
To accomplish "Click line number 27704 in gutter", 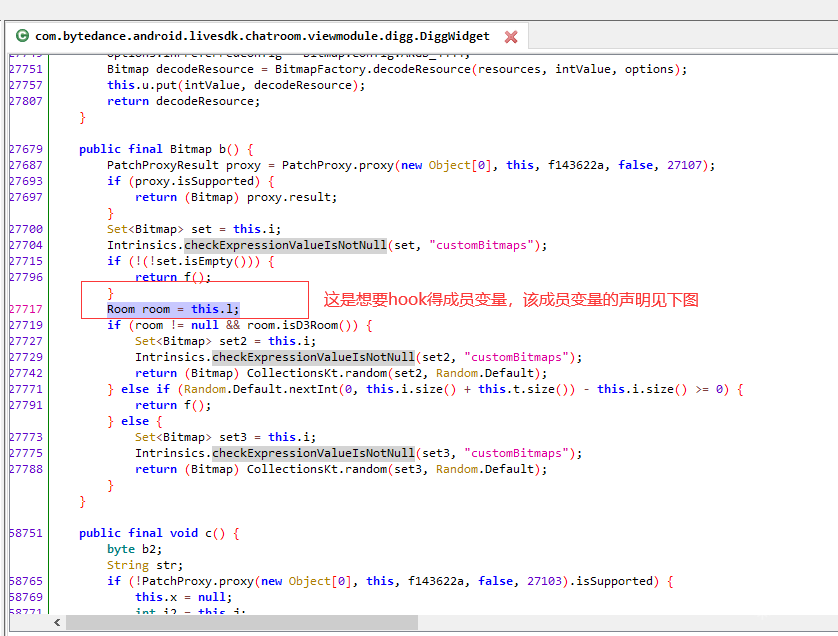I will (26, 246).
